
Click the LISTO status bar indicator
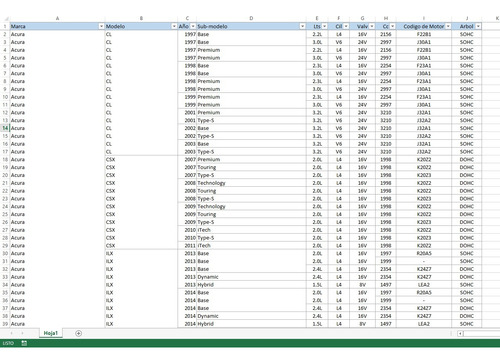click(8, 343)
